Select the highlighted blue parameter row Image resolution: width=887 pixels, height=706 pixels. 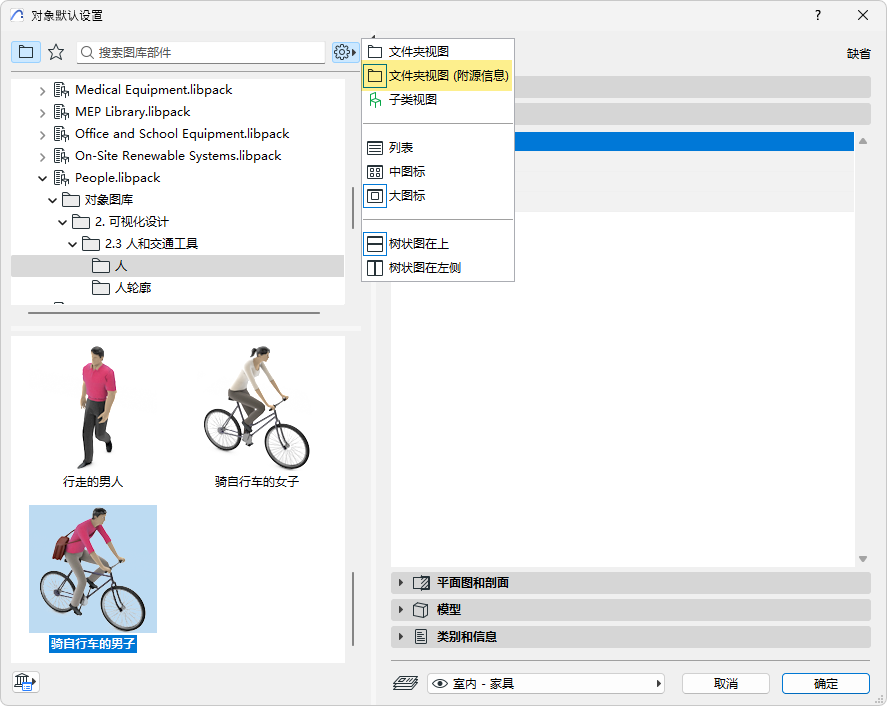click(684, 141)
